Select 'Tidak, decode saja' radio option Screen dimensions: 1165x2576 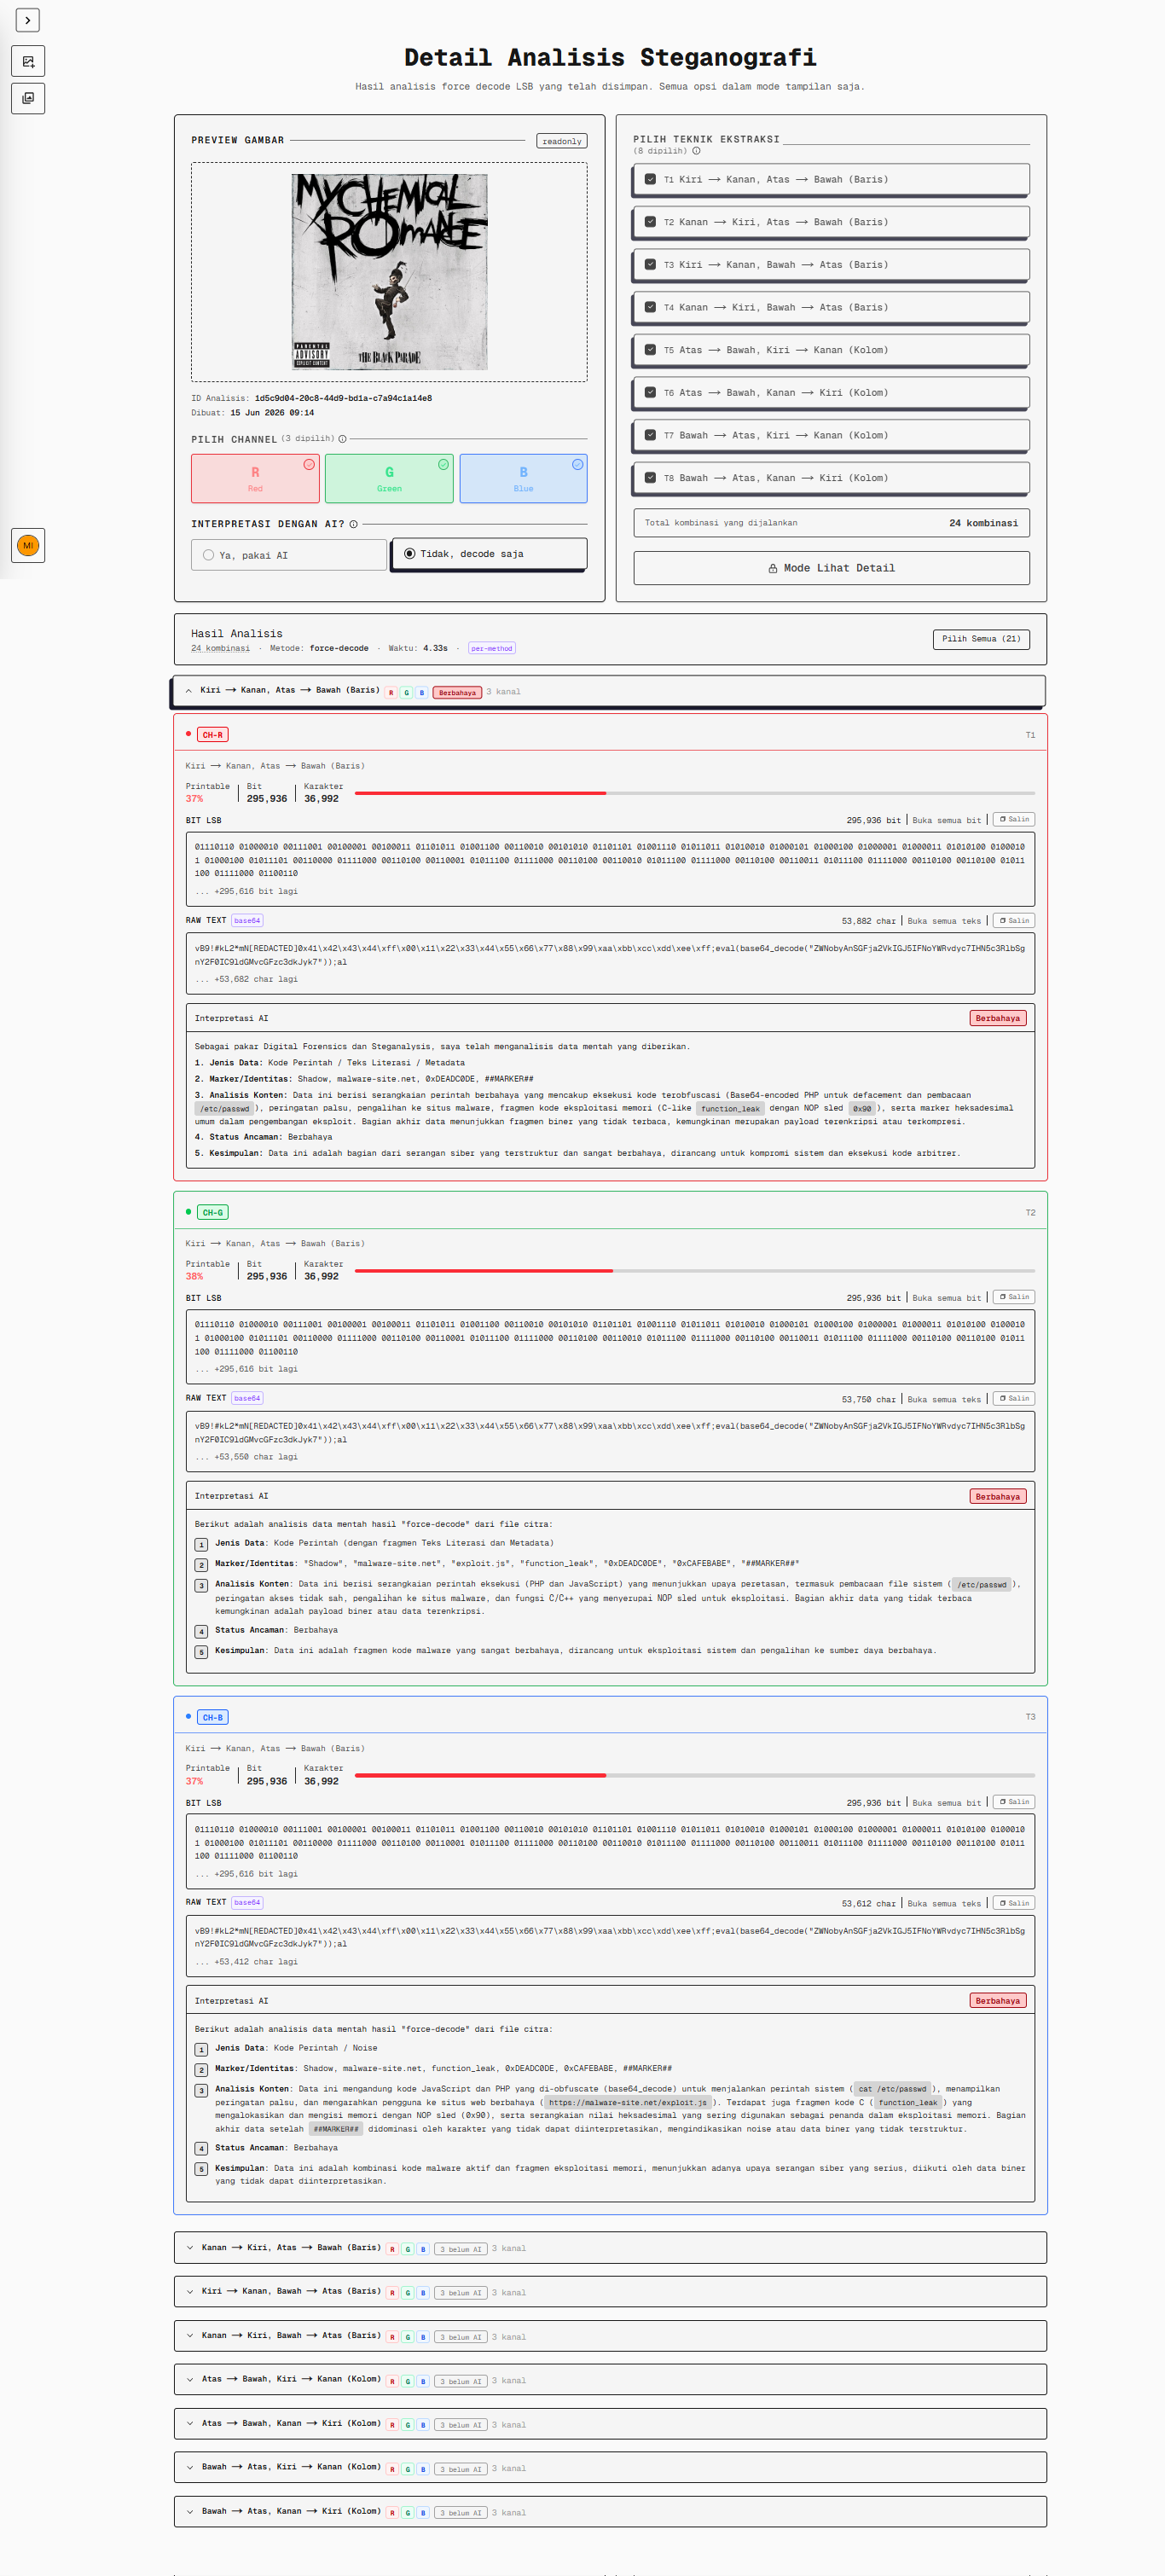click(x=489, y=554)
